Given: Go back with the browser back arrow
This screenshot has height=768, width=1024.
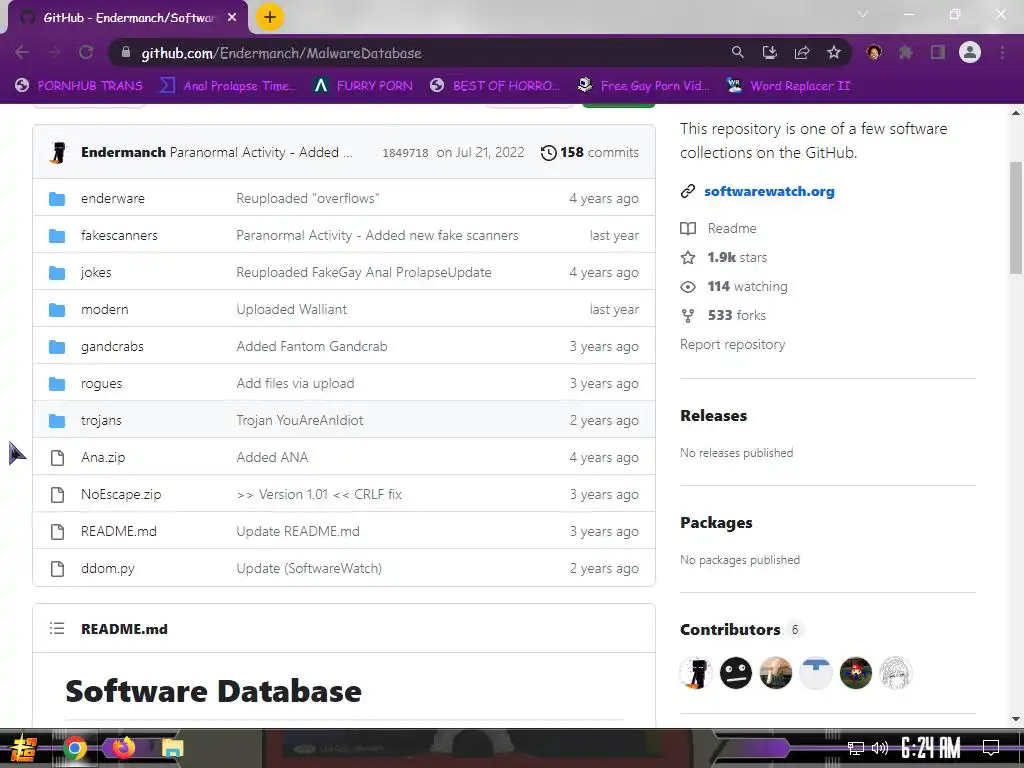Looking at the screenshot, I should point(22,52).
